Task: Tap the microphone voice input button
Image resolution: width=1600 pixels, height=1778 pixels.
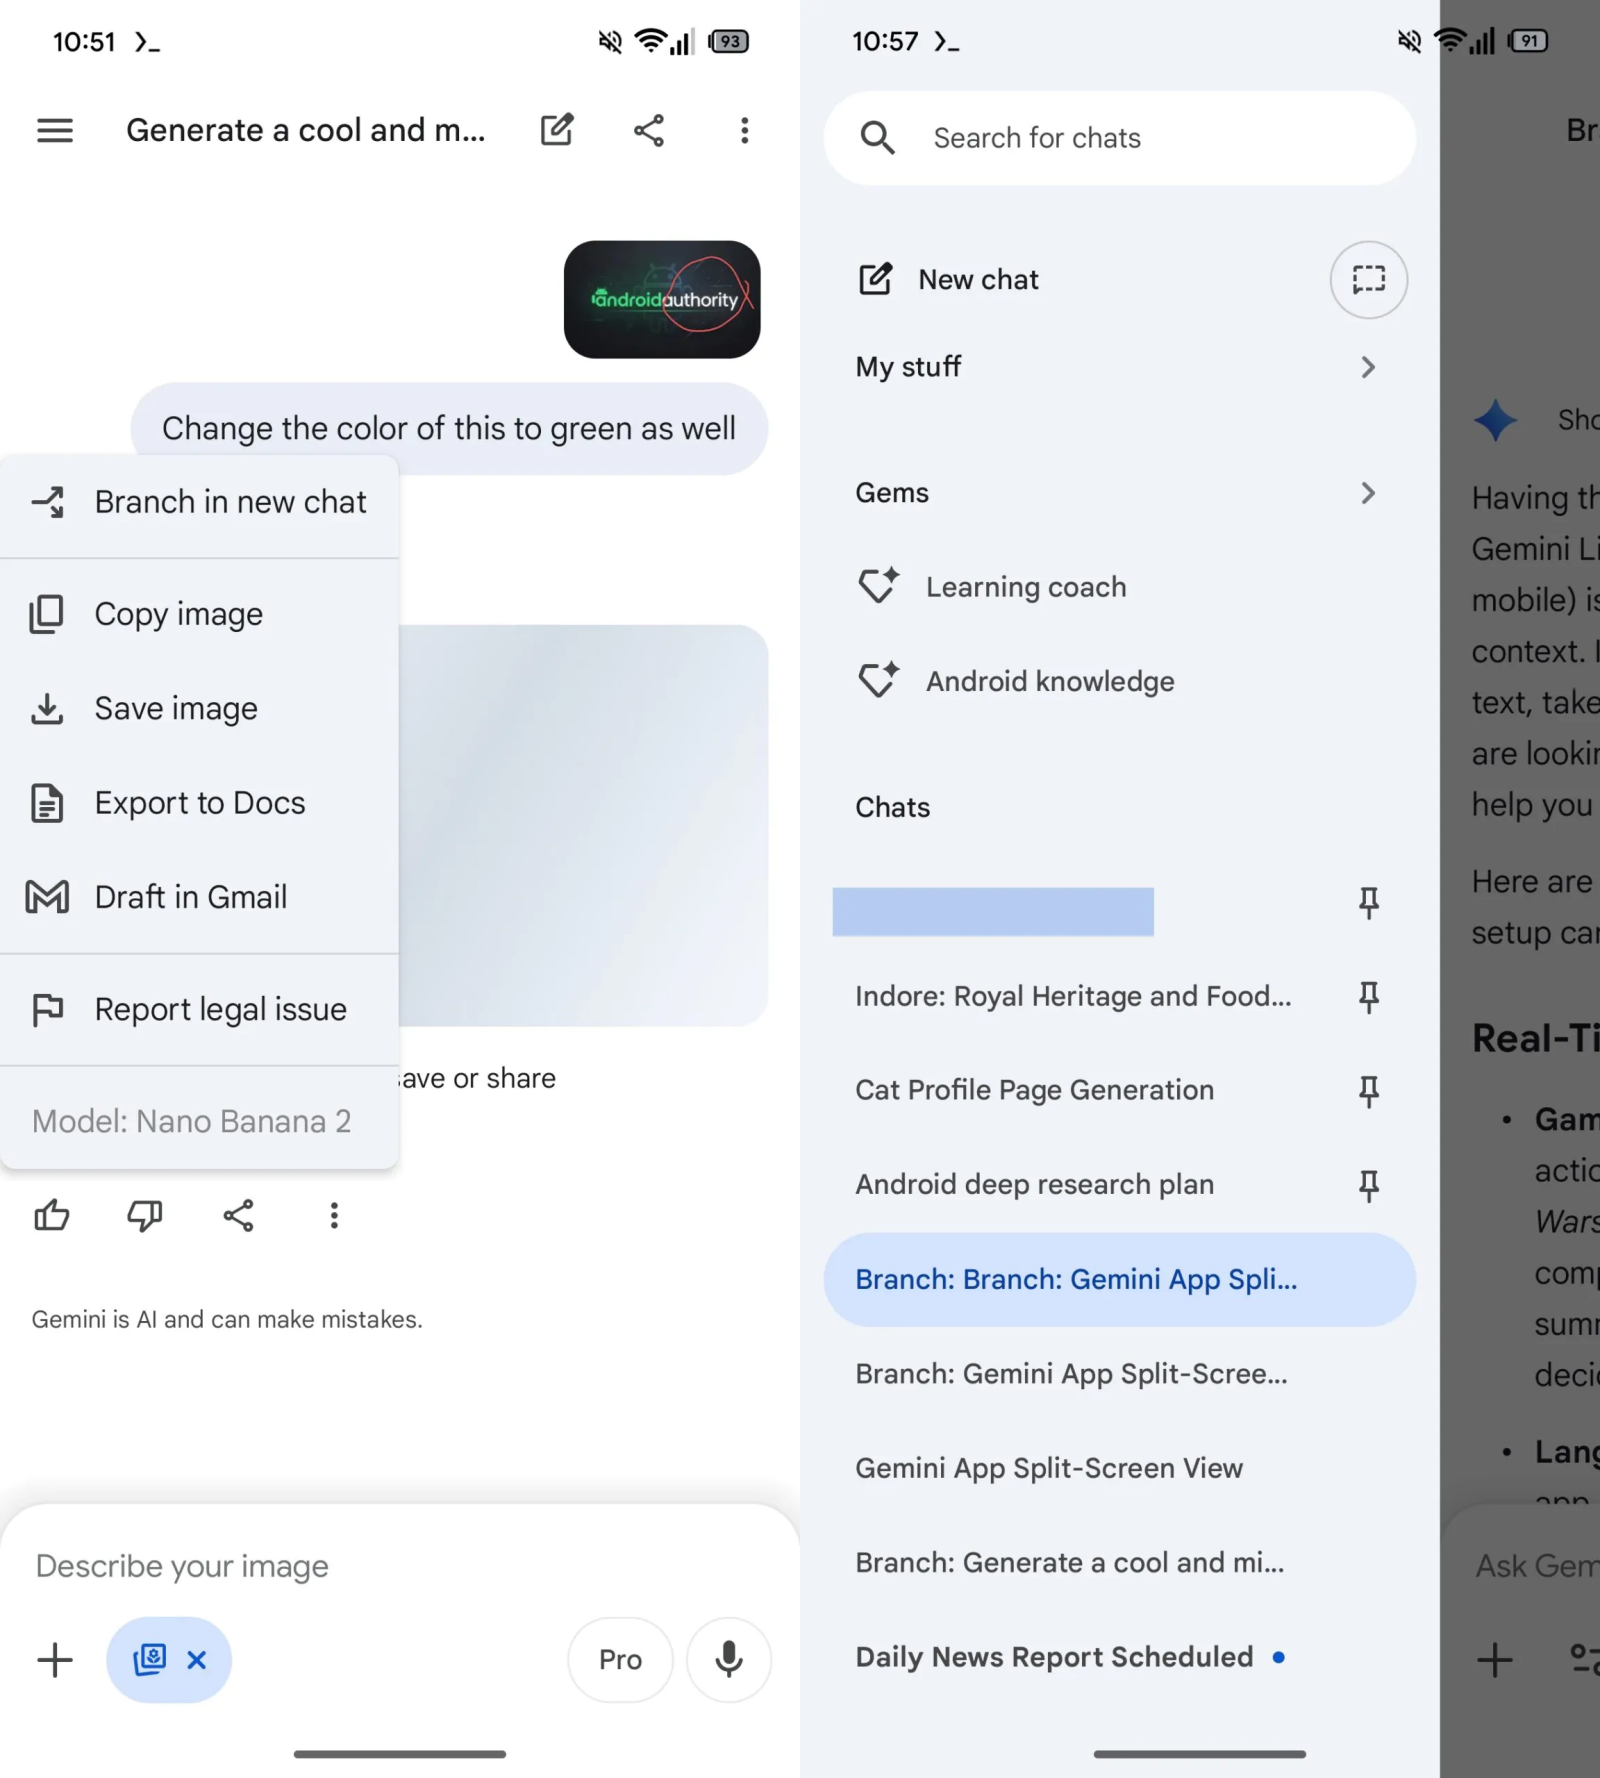Action: click(x=728, y=1659)
